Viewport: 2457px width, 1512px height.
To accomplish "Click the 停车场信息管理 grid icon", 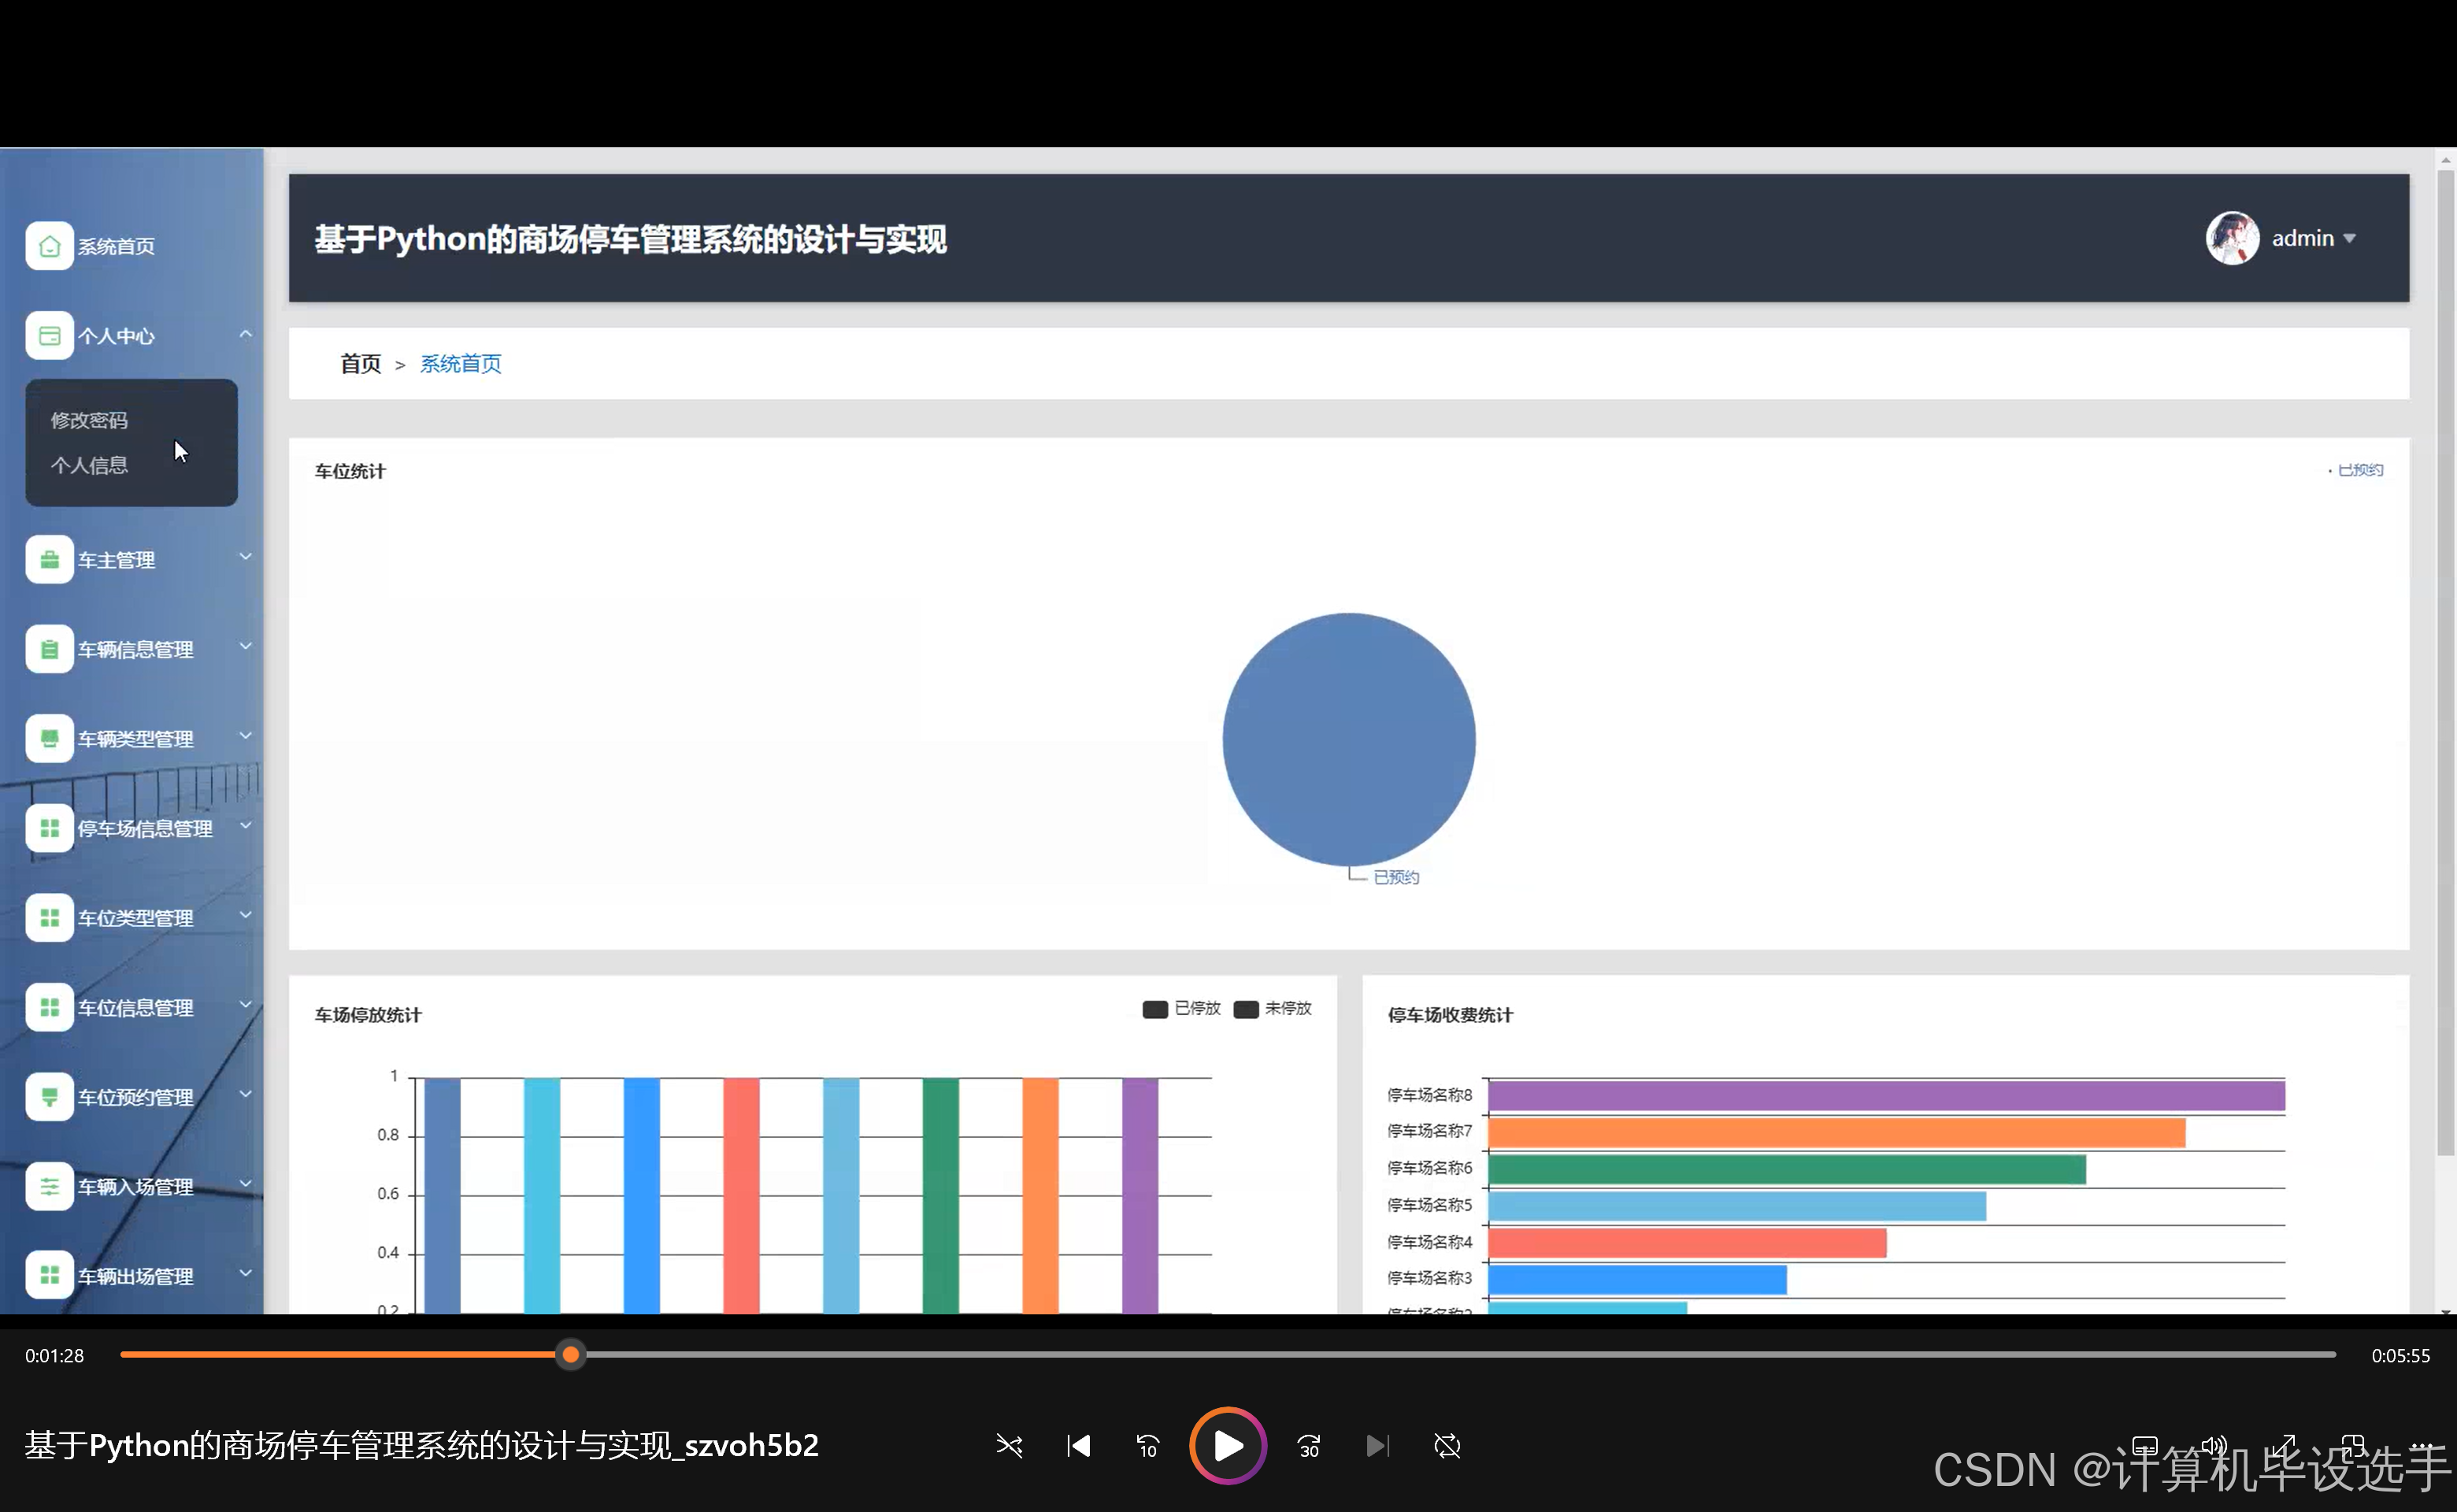I will coord(49,829).
